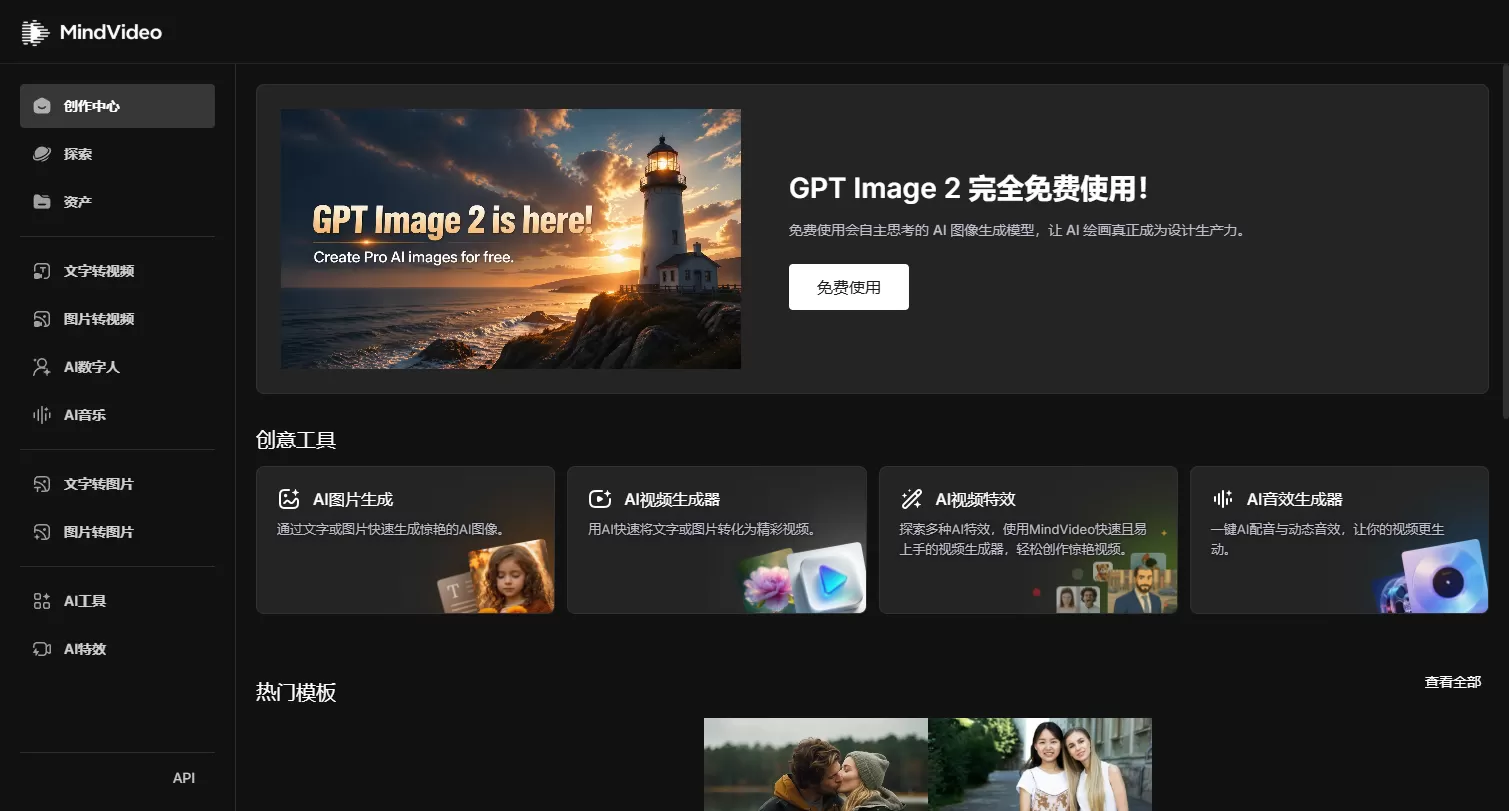1509x811 pixels.
Task: Click the 免费使用 button
Action: tap(849, 287)
